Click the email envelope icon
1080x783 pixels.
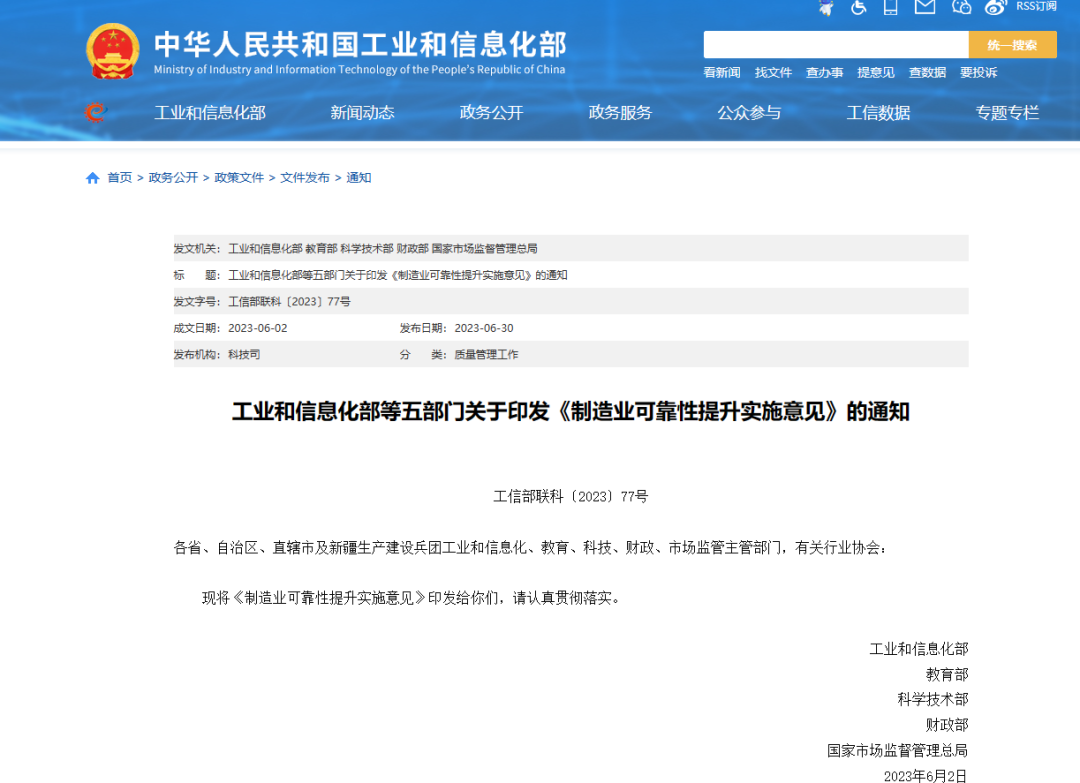tap(925, 7)
